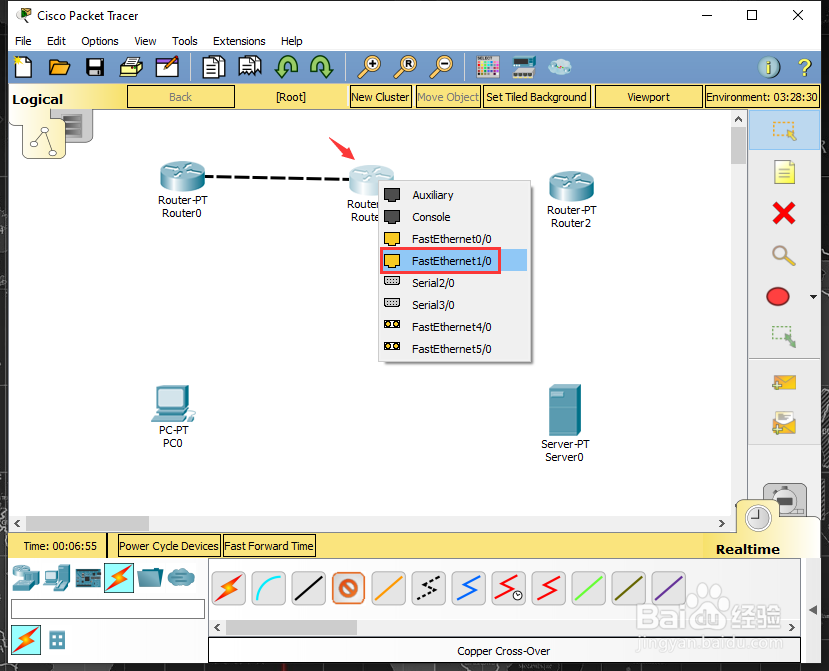Open the Activity Wizard icon

coord(167,67)
